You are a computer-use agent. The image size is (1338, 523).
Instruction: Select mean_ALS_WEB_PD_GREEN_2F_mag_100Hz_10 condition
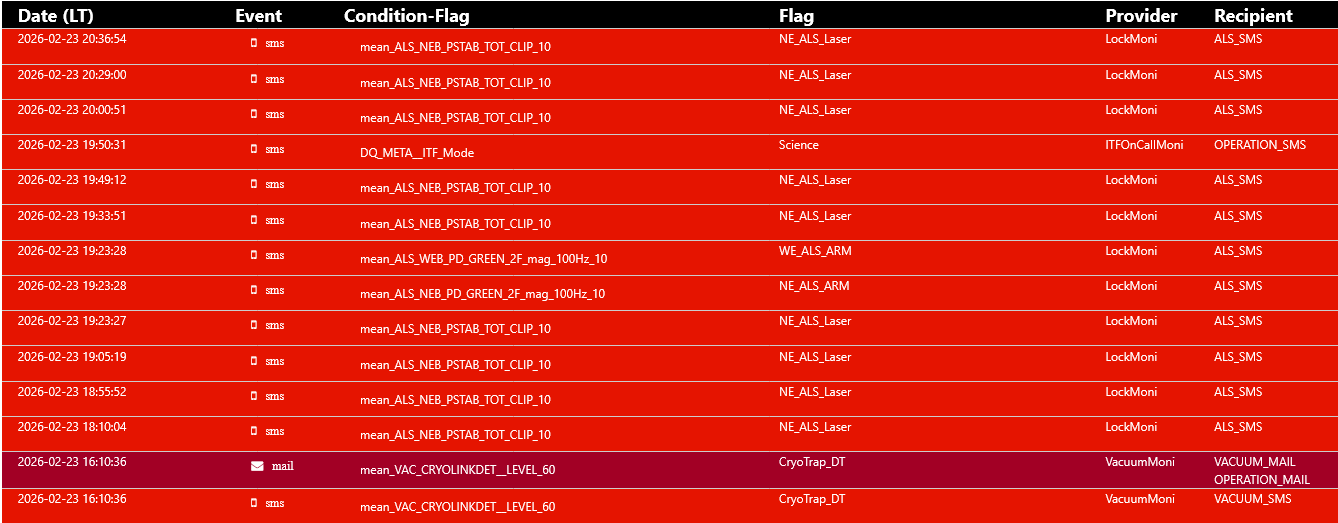(483, 259)
